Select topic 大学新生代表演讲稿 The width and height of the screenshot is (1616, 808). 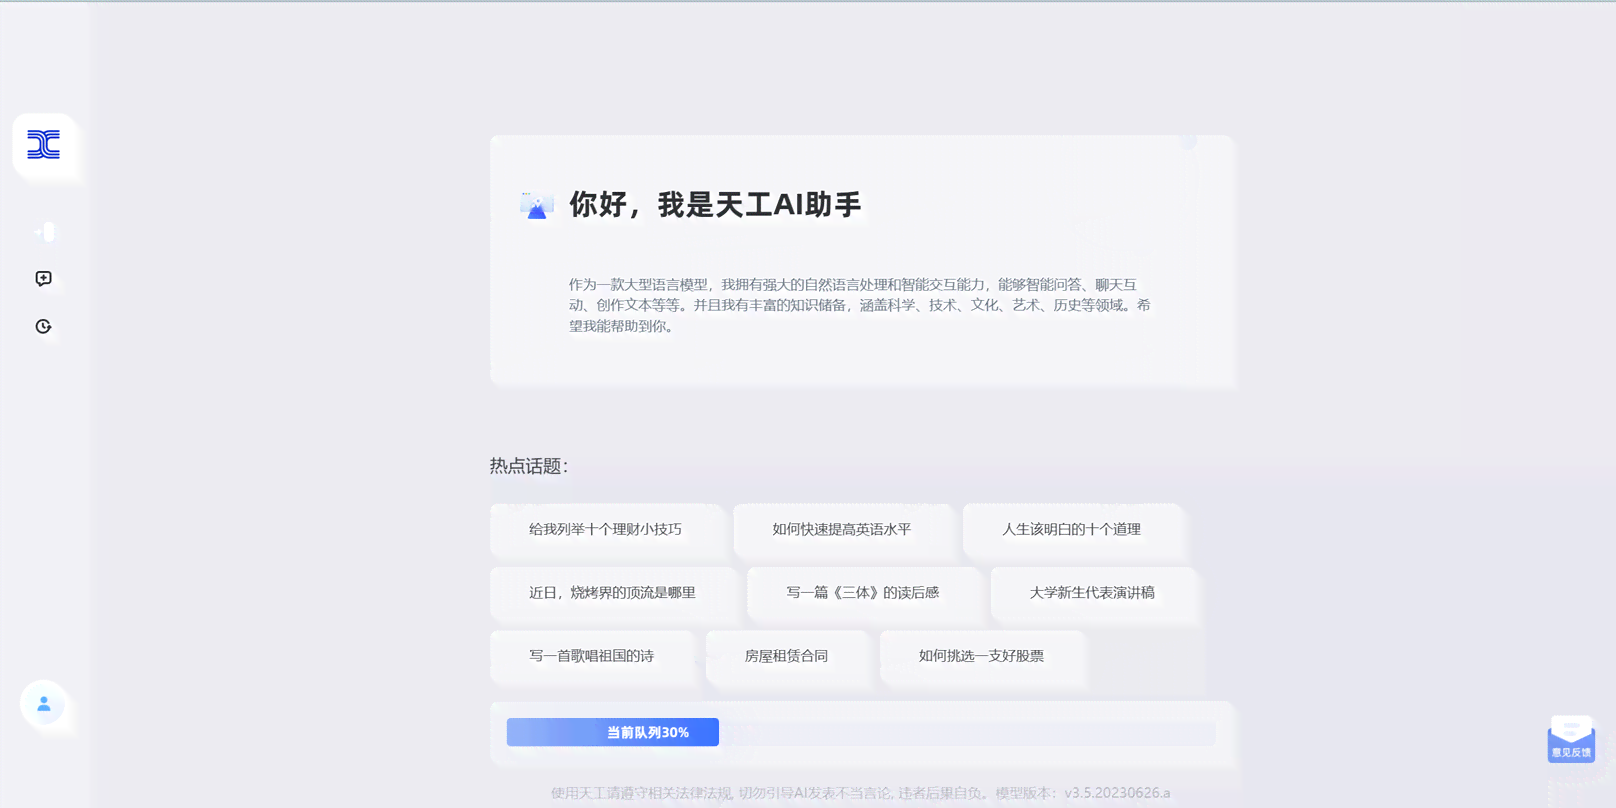1092,593
